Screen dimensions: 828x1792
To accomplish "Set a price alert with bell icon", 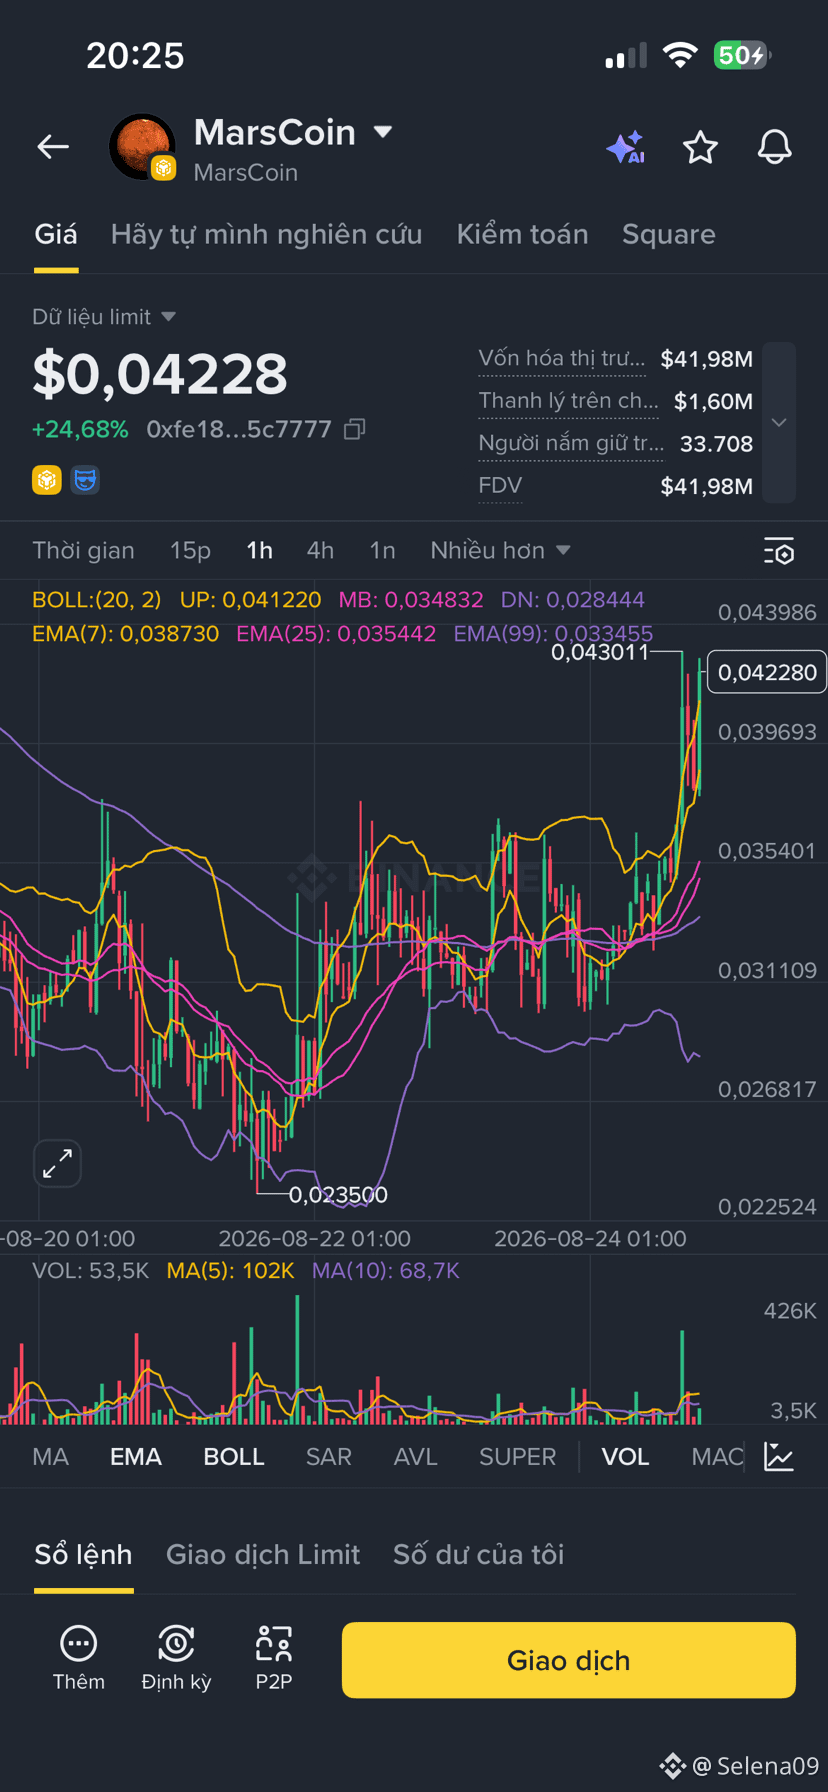I will pos(774,147).
